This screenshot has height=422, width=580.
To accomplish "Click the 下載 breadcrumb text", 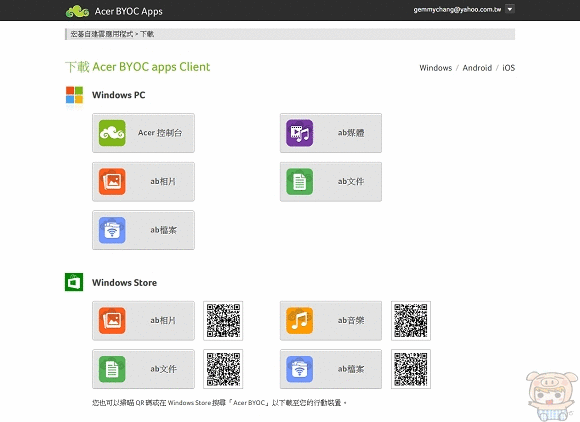I will coord(147,34).
